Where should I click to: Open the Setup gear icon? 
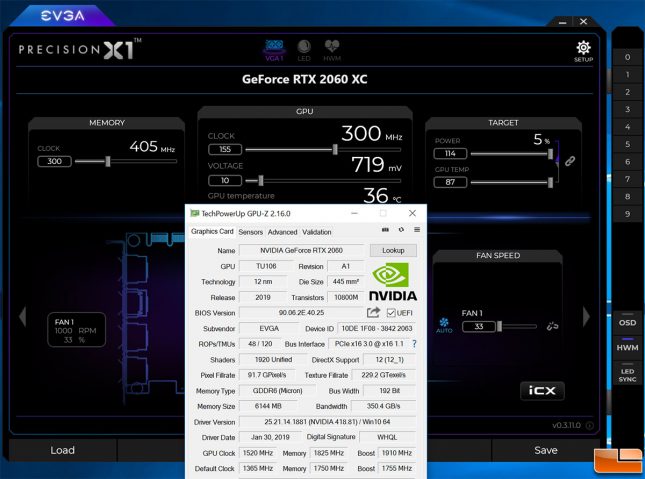click(x=583, y=51)
